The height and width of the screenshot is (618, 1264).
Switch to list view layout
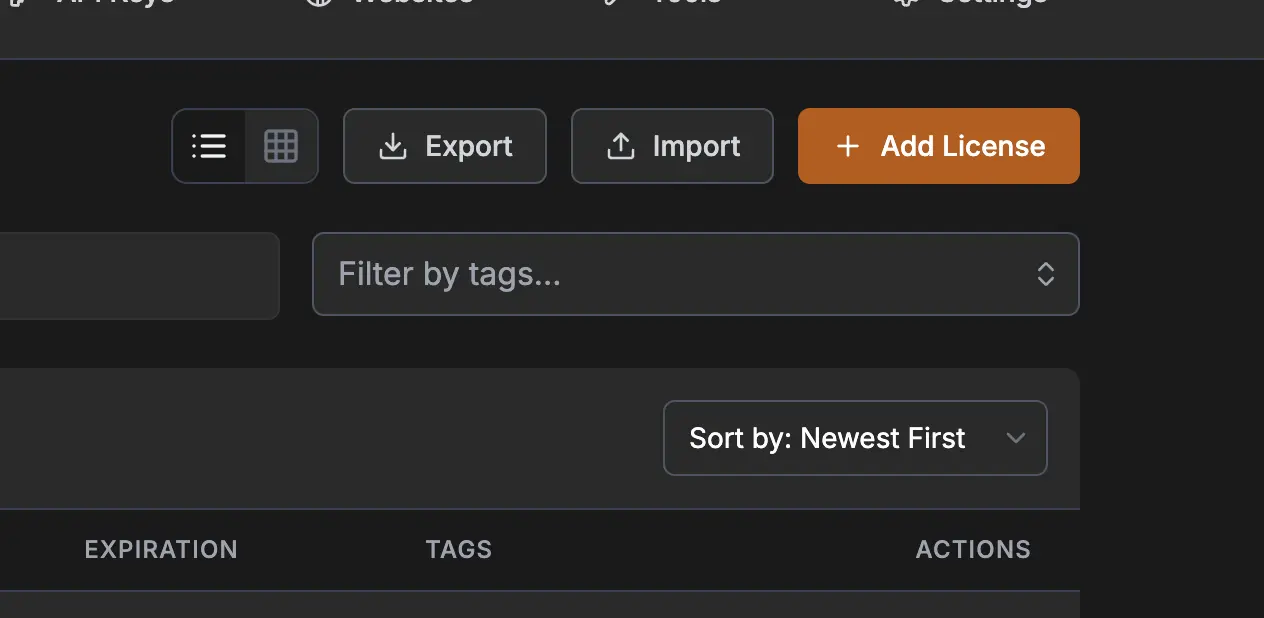tap(209, 146)
